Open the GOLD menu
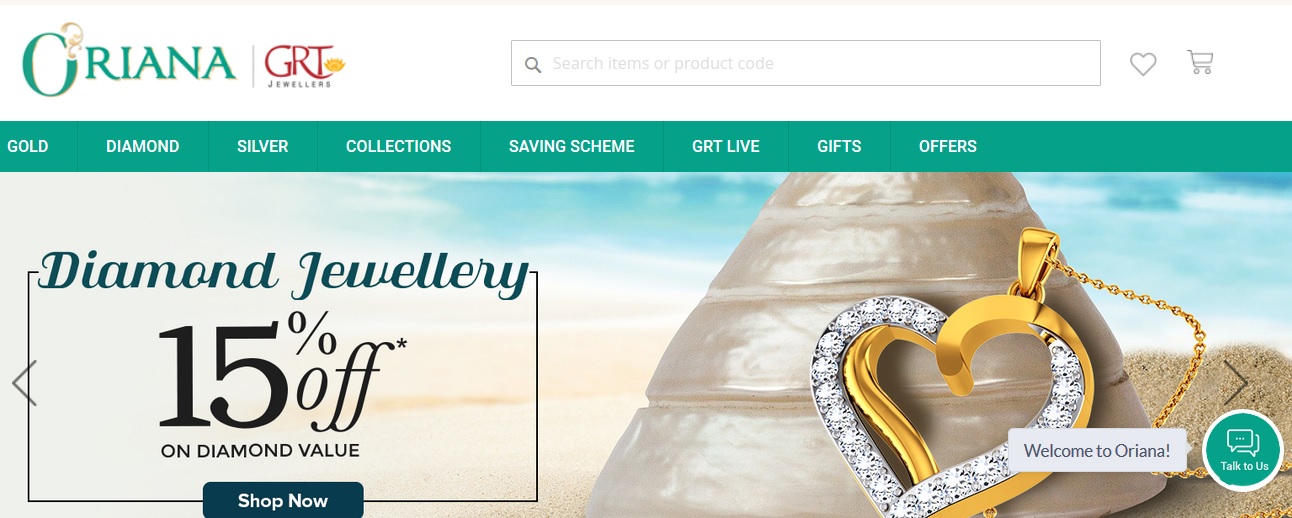1292x518 pixels. [x=28, y=146]
